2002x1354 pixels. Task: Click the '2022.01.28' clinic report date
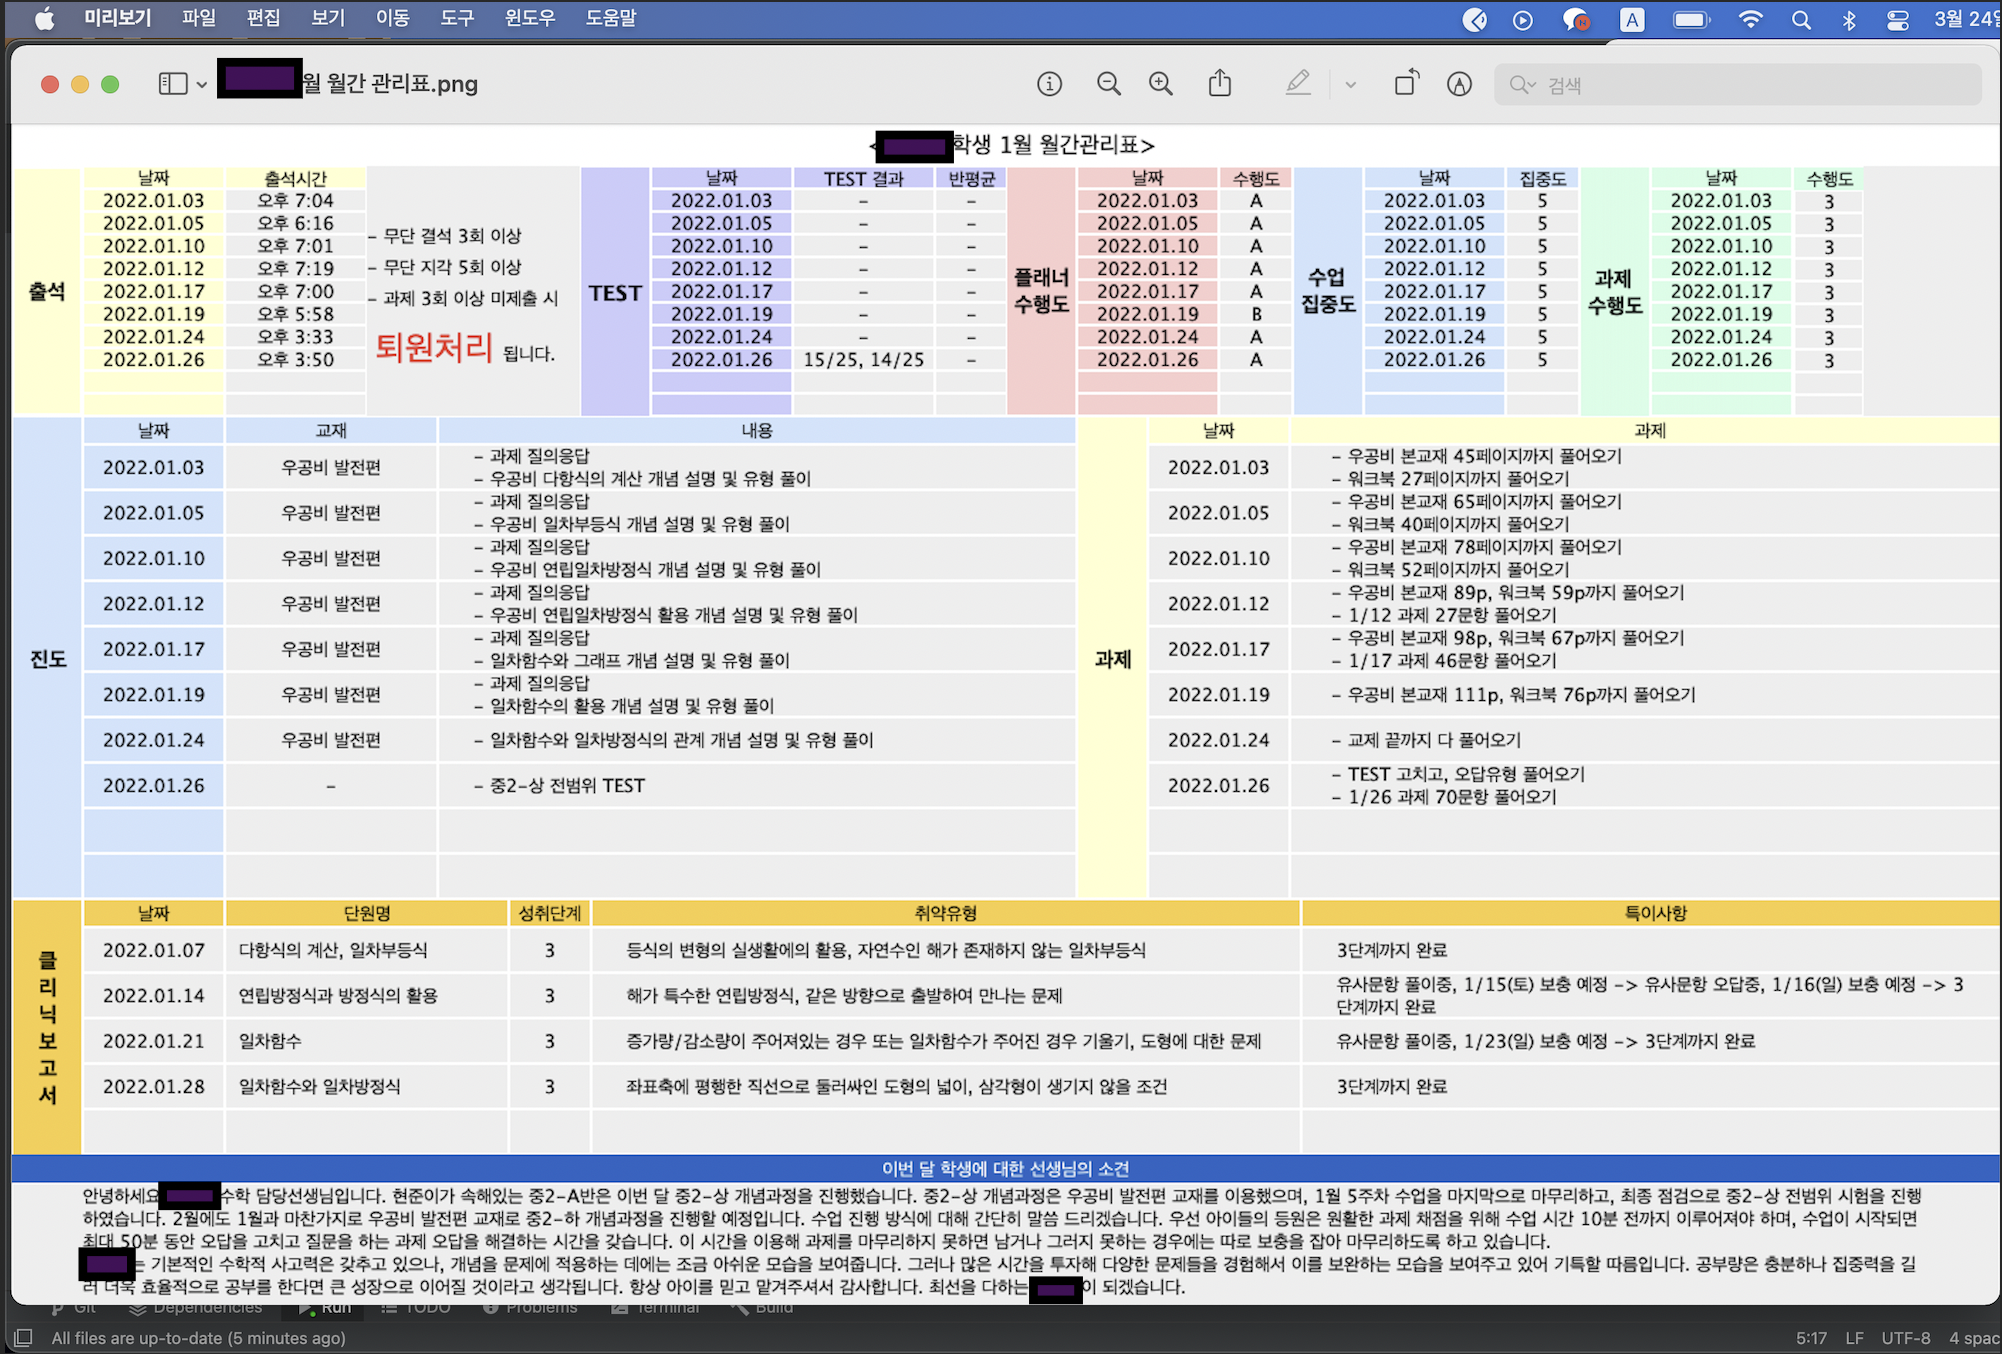(154, 1087)
